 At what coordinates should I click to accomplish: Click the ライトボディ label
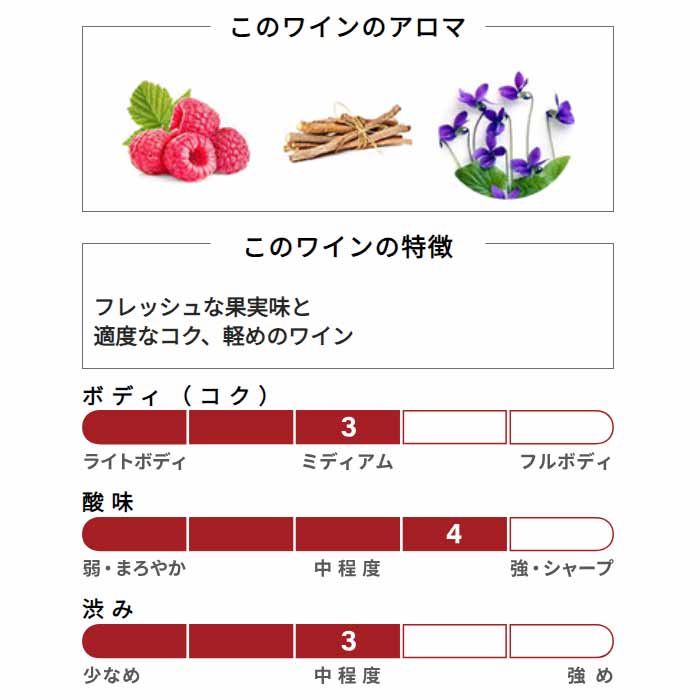click(x=134, y=462)
